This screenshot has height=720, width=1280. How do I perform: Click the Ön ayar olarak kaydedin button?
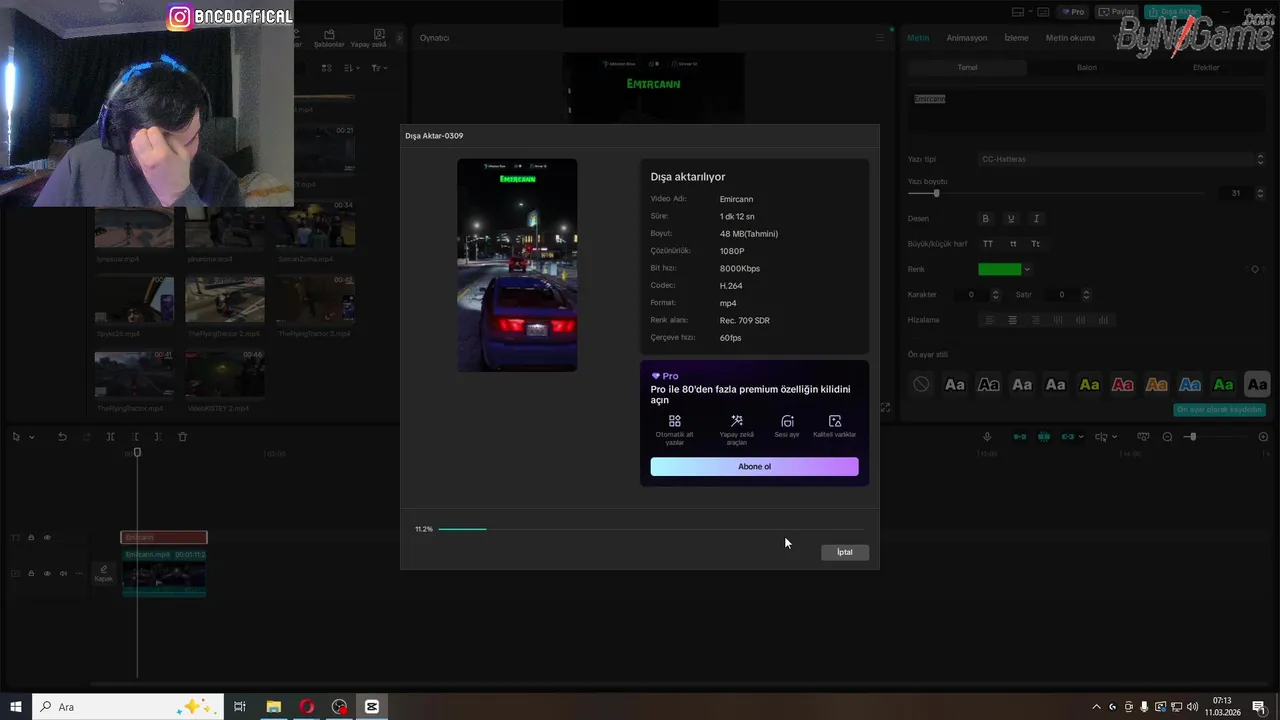[1219, 410]
